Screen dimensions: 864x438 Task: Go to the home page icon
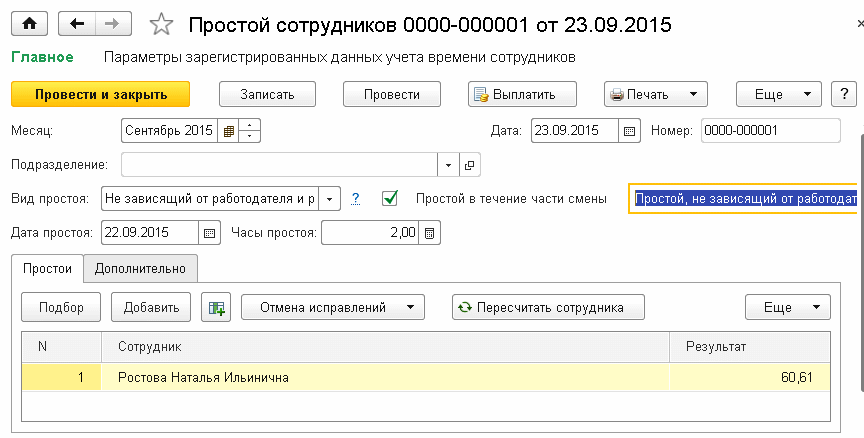click(29, 24)
